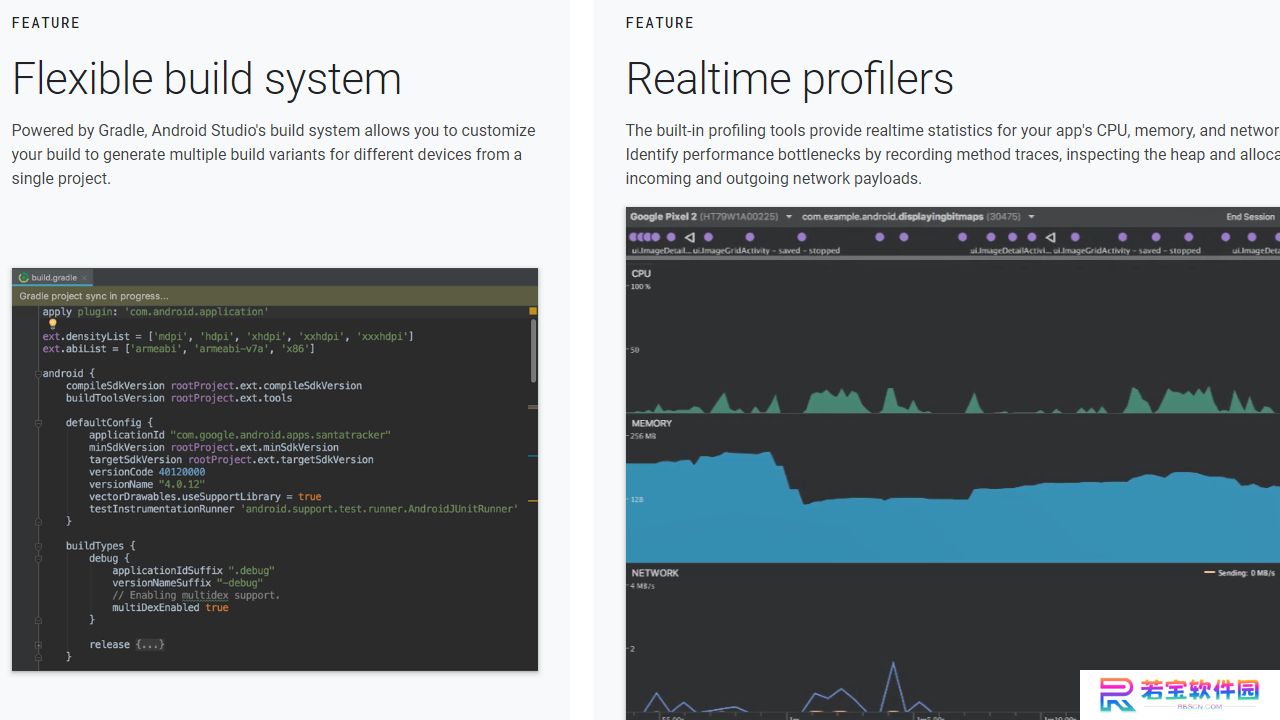This screenshot has width=1280, height=720.
Task: Collapse the defaultConfig { code block
Action: [38, 423]
